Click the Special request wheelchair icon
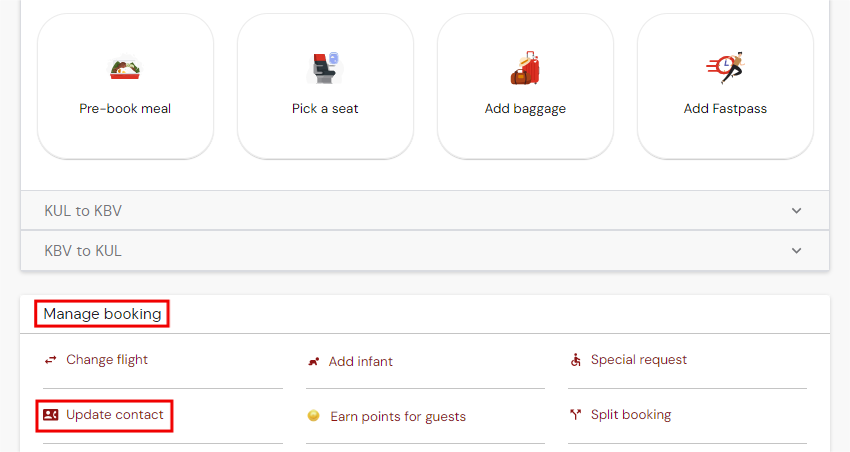The height and width of the screenshot is (452, 850). [x=576, y=360]
